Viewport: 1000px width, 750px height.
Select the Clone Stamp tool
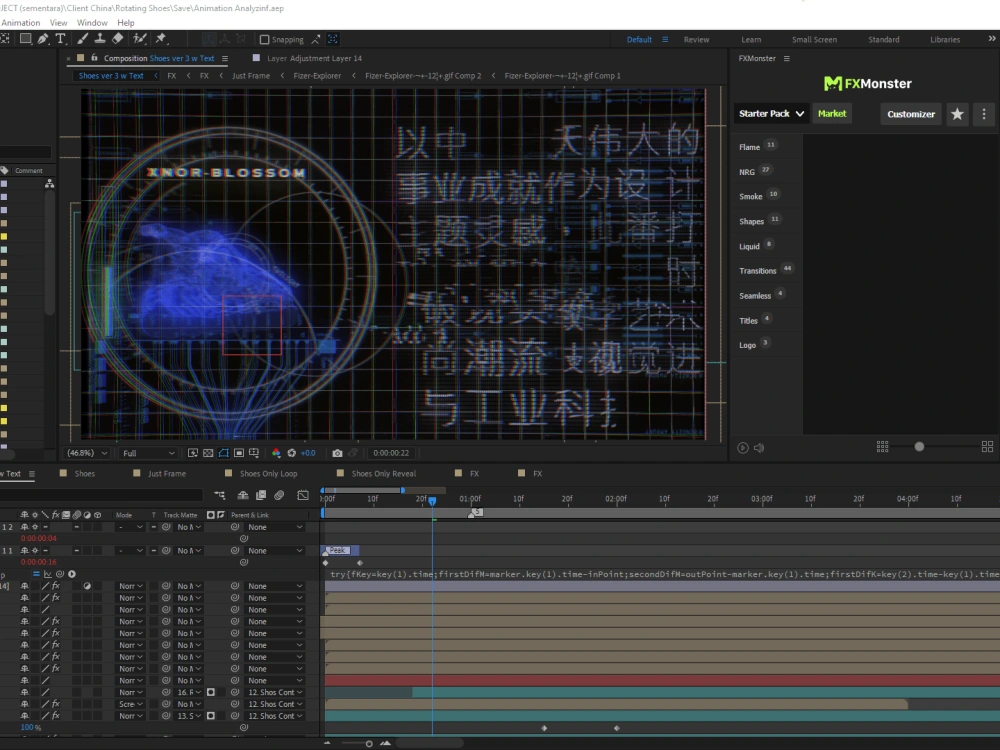(101, 38)
